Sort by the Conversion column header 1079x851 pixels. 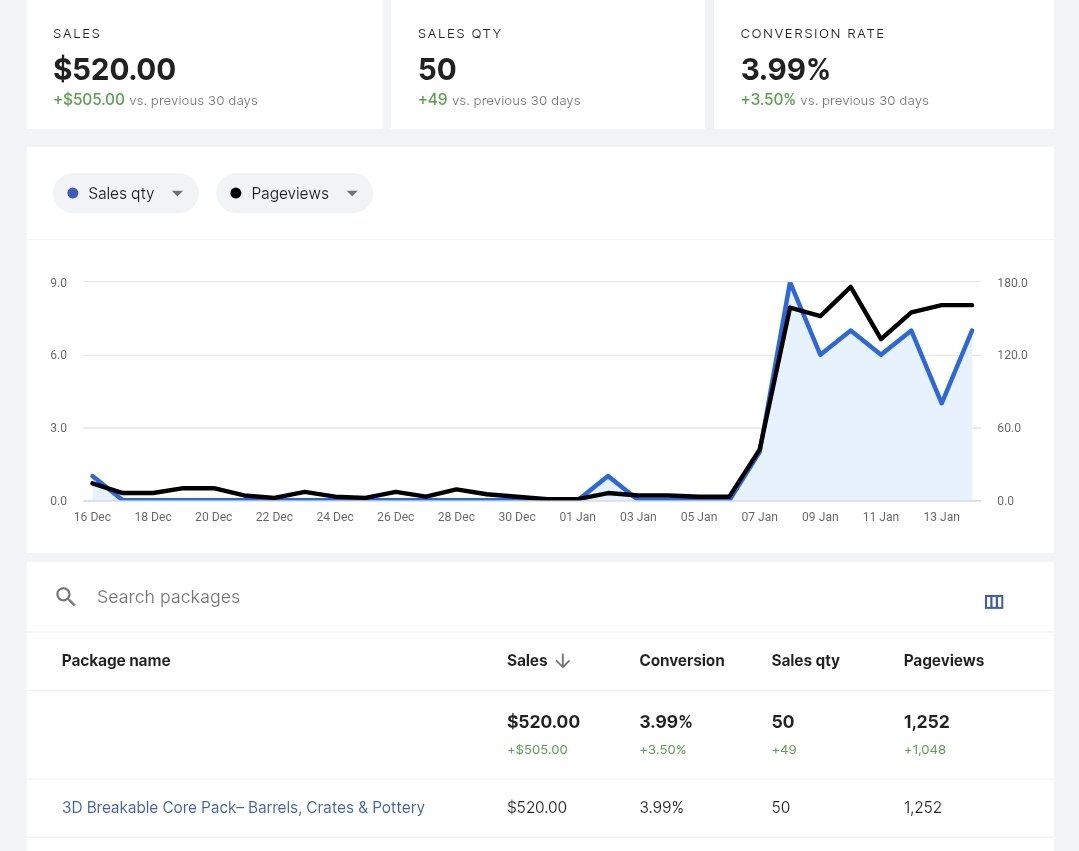point(681,660)
